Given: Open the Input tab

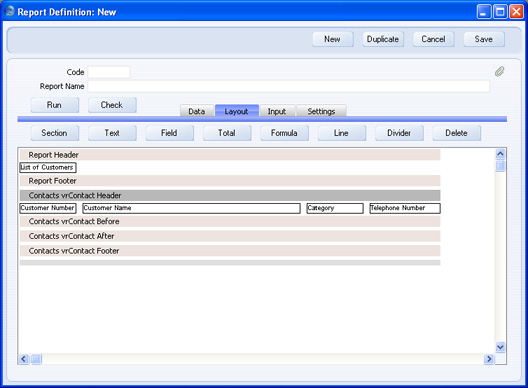Looking at the screenshot, I should click(x=277, y=111).
